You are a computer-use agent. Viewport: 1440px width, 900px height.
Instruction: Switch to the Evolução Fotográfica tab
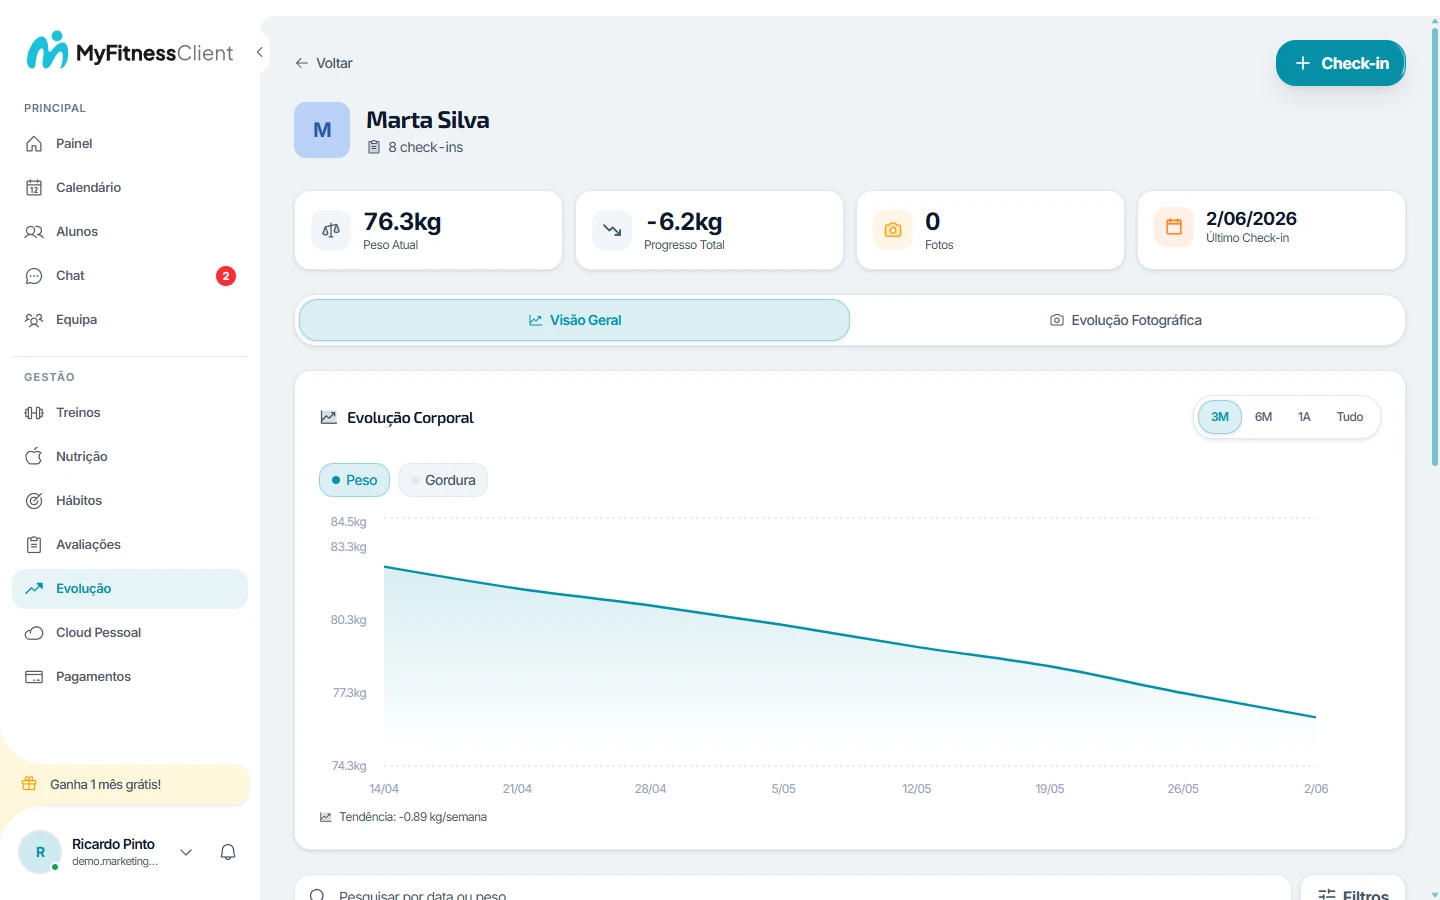(x=1126, y=320)
